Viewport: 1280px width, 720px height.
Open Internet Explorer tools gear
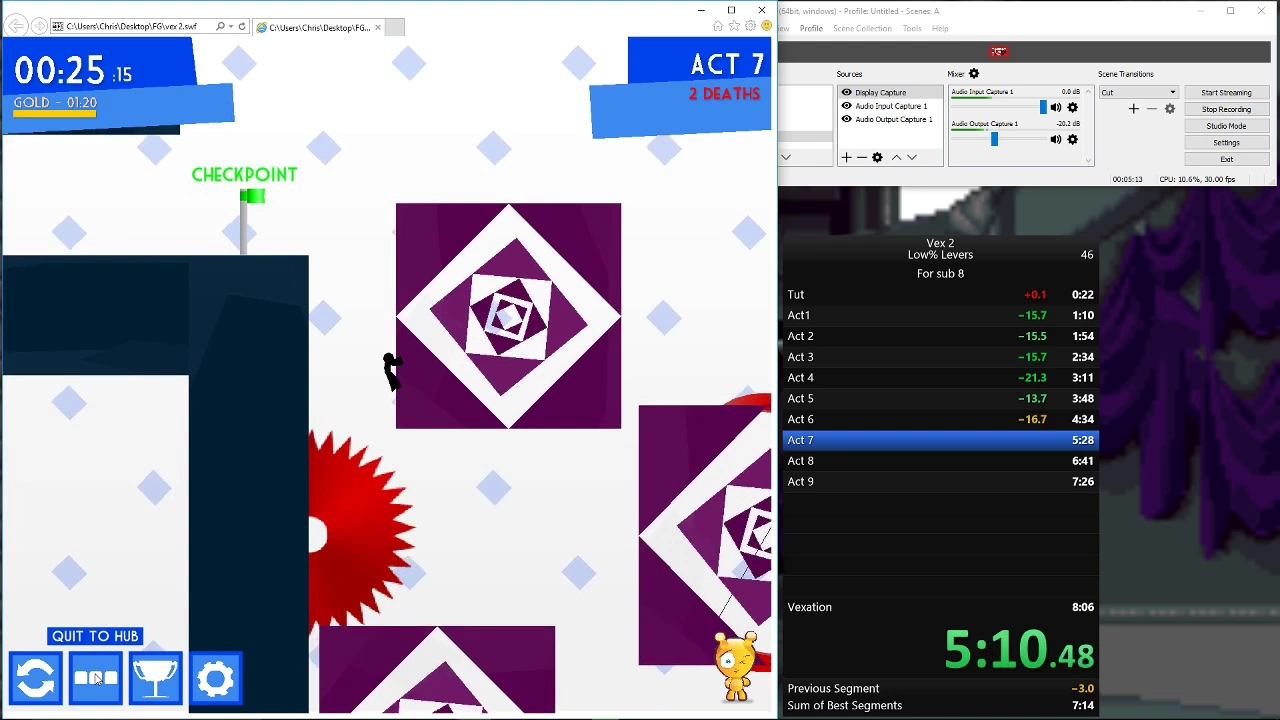(750, 26)
